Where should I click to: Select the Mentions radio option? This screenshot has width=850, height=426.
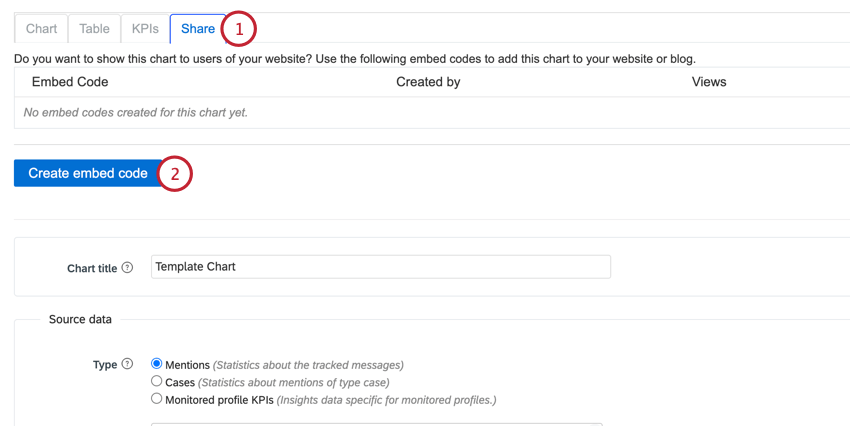157,364
